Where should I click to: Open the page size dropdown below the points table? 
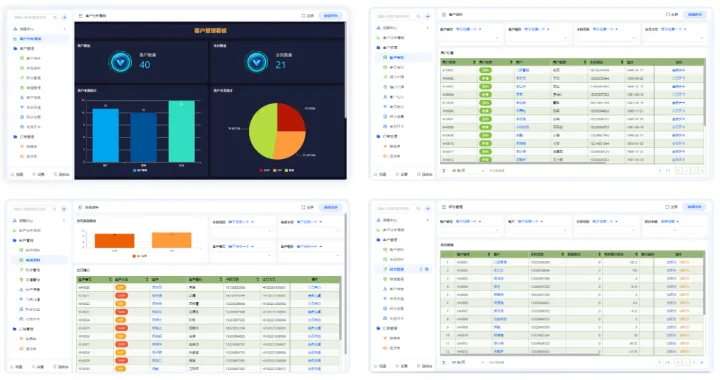click(467, 362)
